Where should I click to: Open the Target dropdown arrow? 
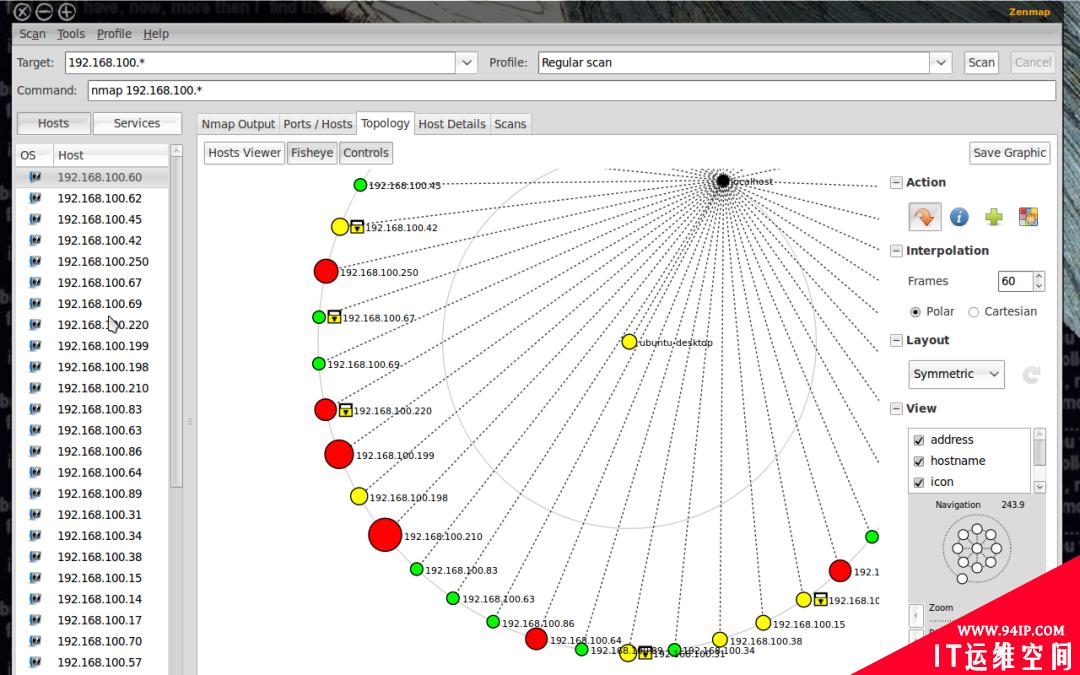(466, 63)
